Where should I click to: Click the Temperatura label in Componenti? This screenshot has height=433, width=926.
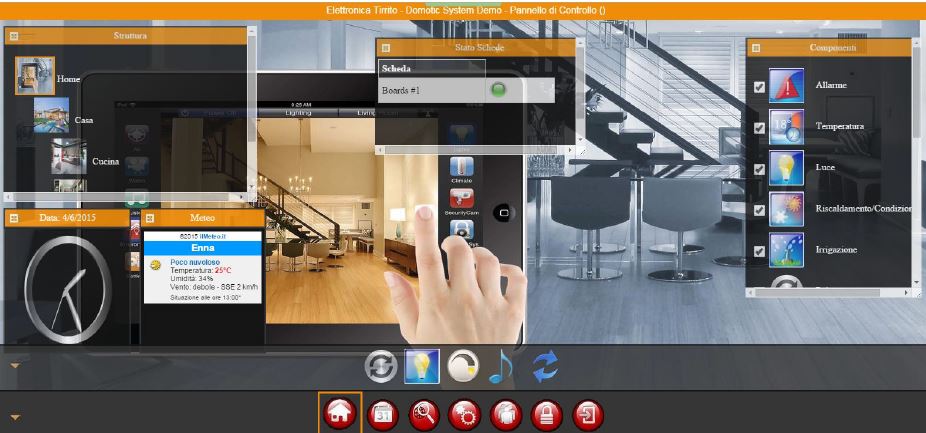[839, 126]
